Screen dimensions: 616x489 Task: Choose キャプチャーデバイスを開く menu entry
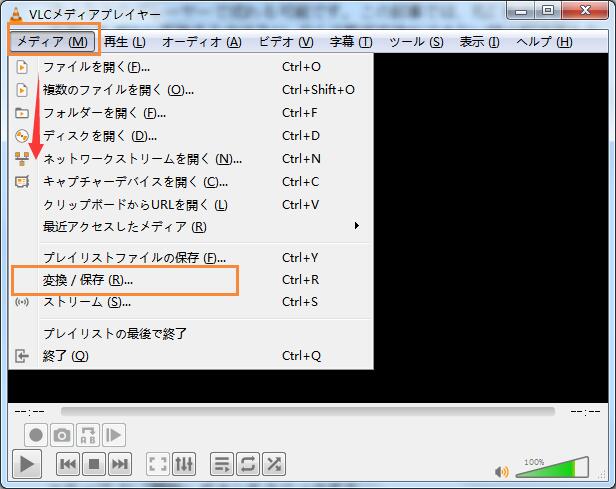[191, 182]
